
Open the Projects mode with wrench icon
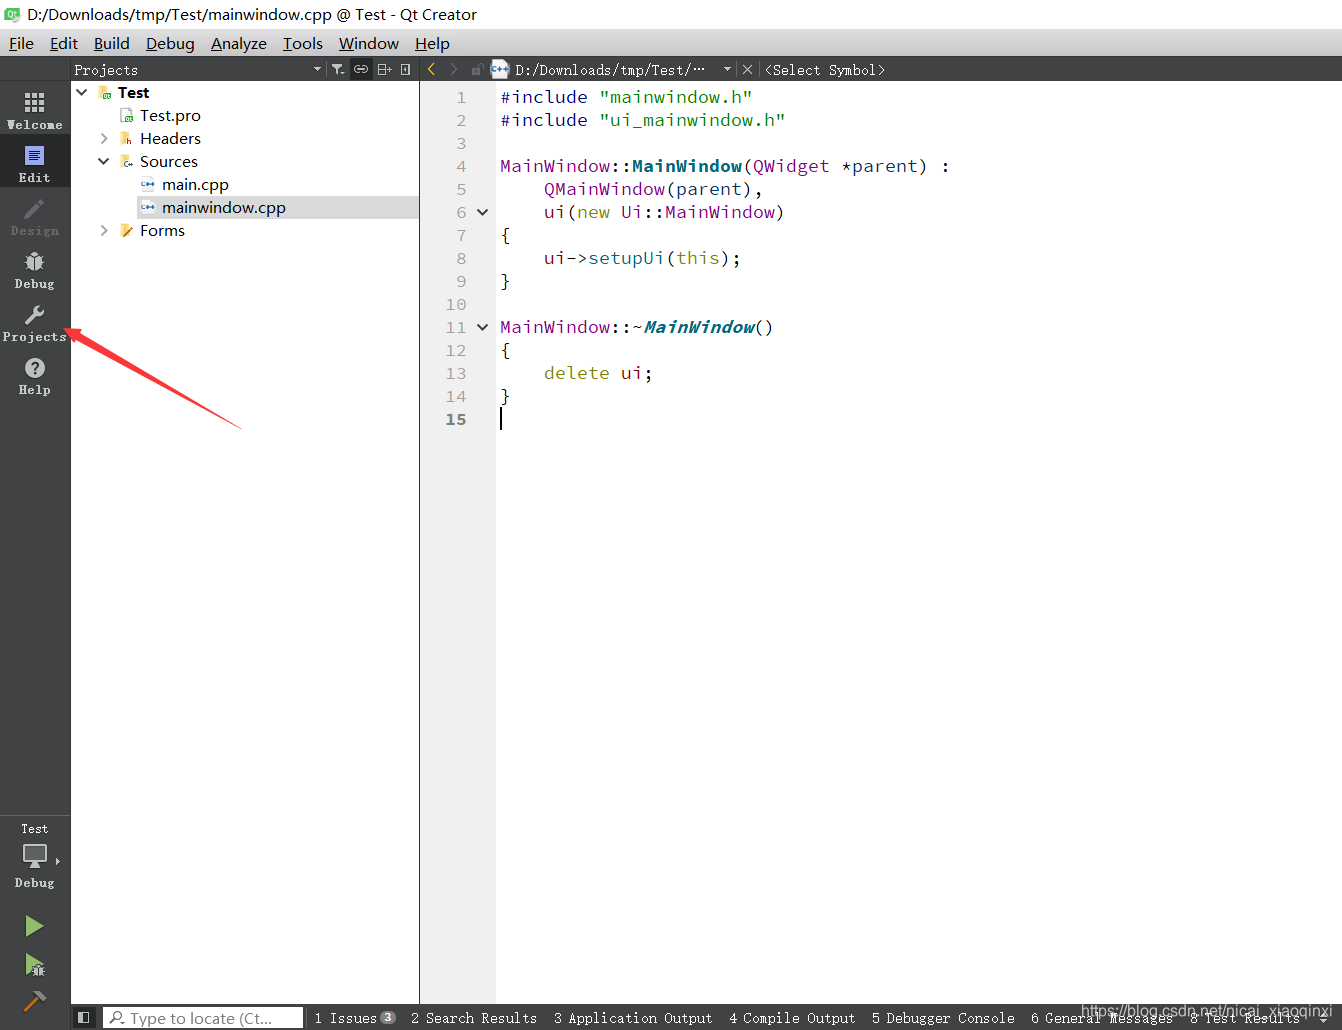[35, 322]
